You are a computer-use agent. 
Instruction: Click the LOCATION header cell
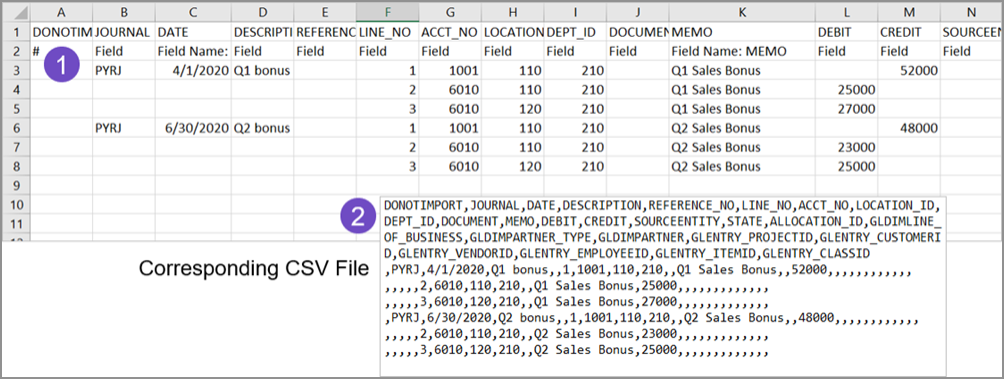pos(513,31)
